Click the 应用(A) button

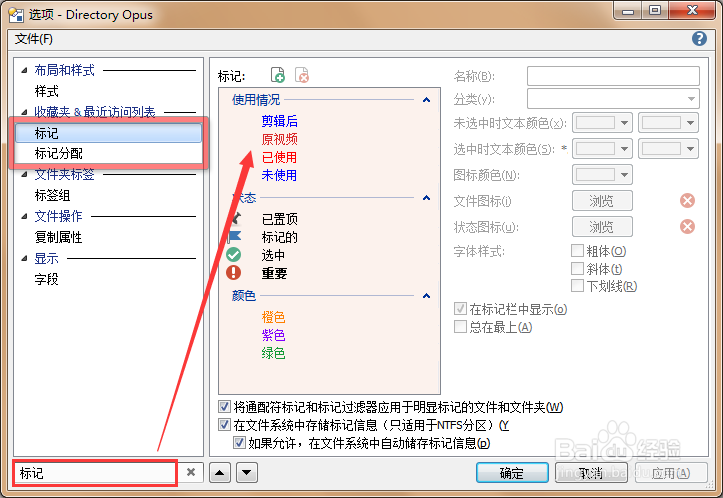click(671, 473)
